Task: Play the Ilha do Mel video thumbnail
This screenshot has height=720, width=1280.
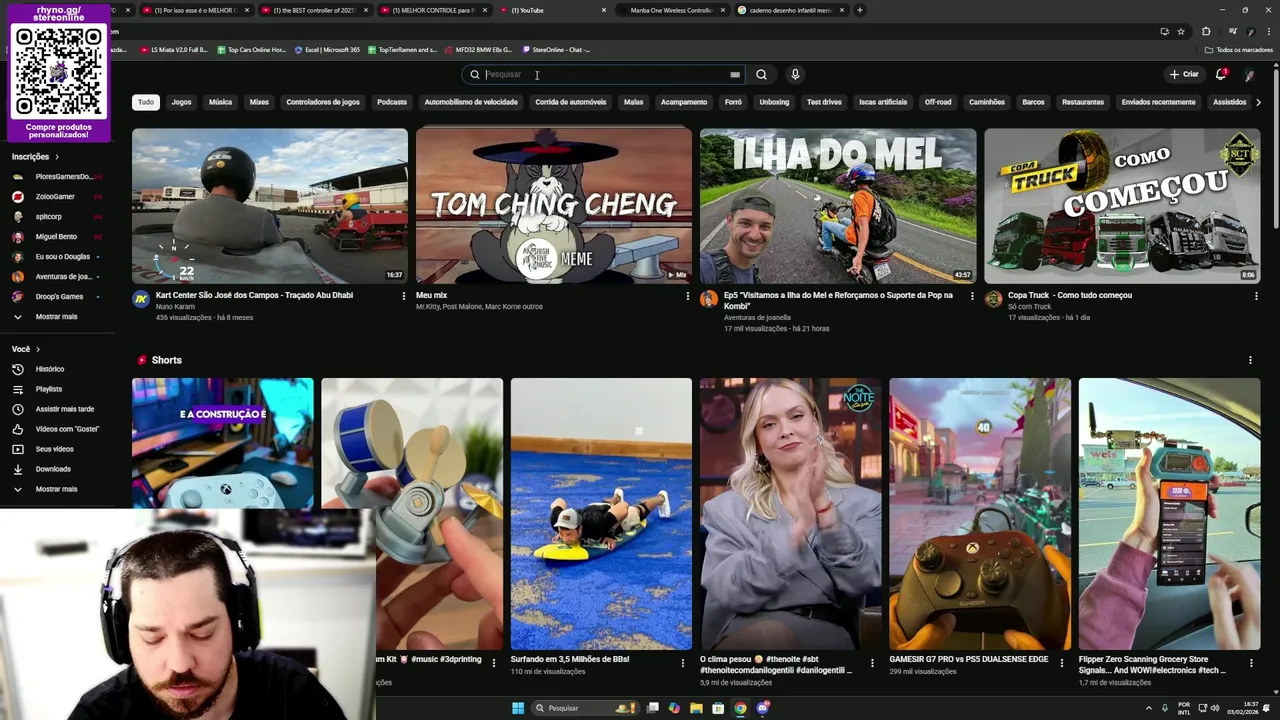Action: 838,206
